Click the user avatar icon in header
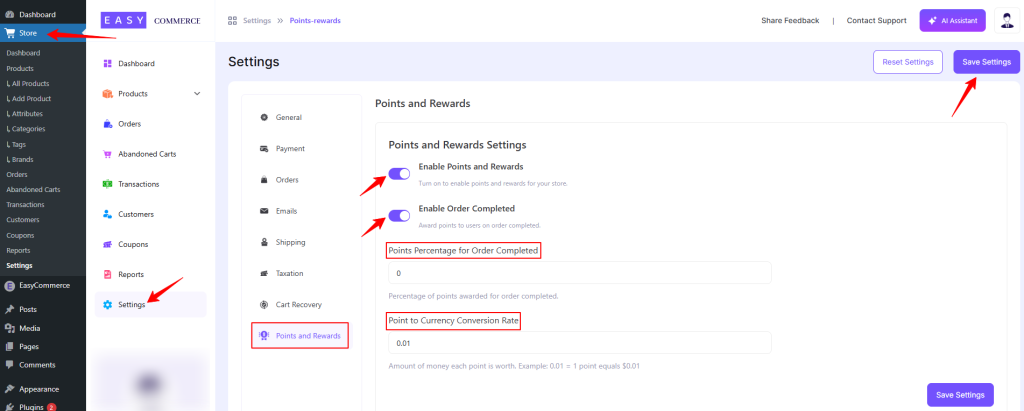 1006,20
